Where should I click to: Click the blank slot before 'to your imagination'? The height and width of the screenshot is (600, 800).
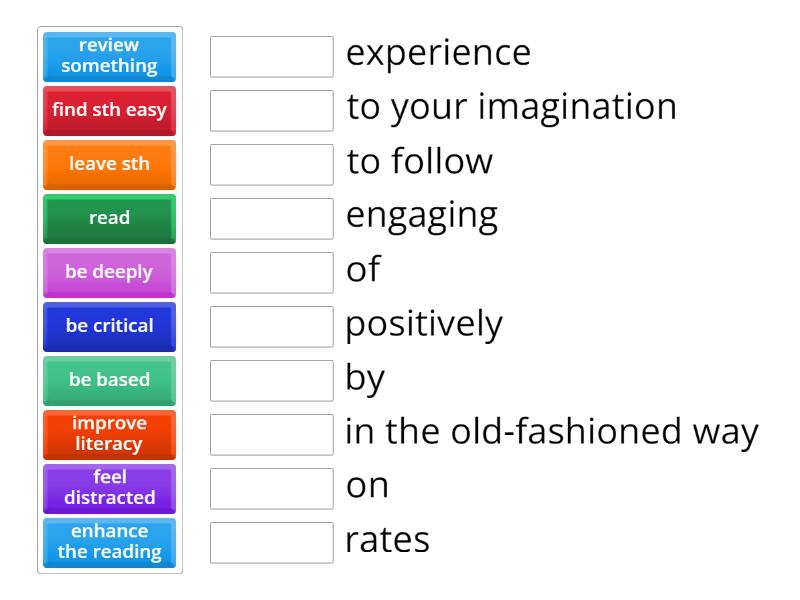[272, 111]
